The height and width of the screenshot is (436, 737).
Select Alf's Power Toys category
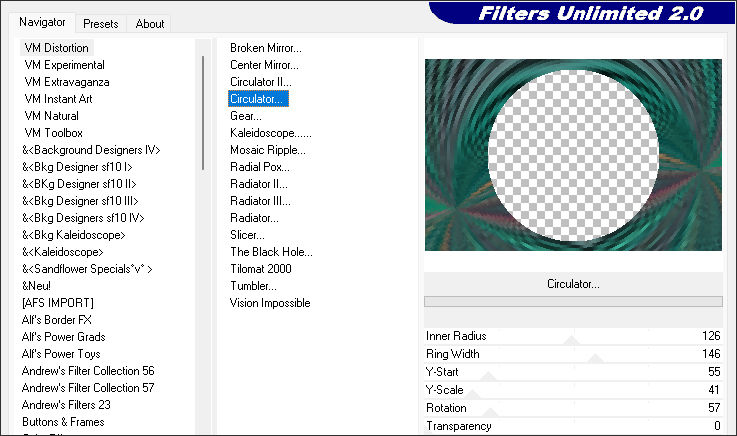click(x=61, y=354)
